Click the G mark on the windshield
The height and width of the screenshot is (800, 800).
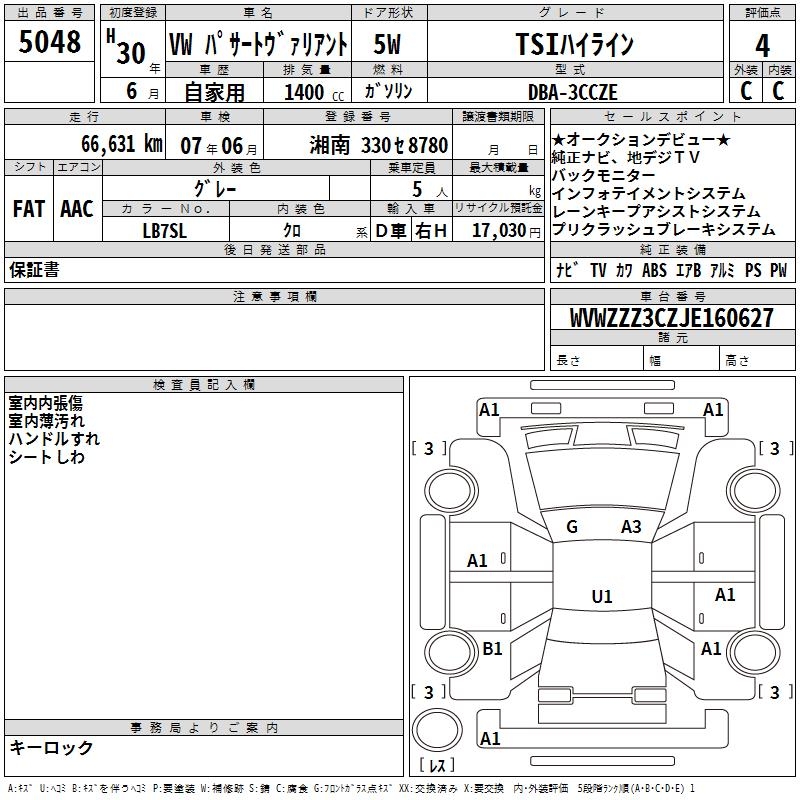[x=572, y=527]
